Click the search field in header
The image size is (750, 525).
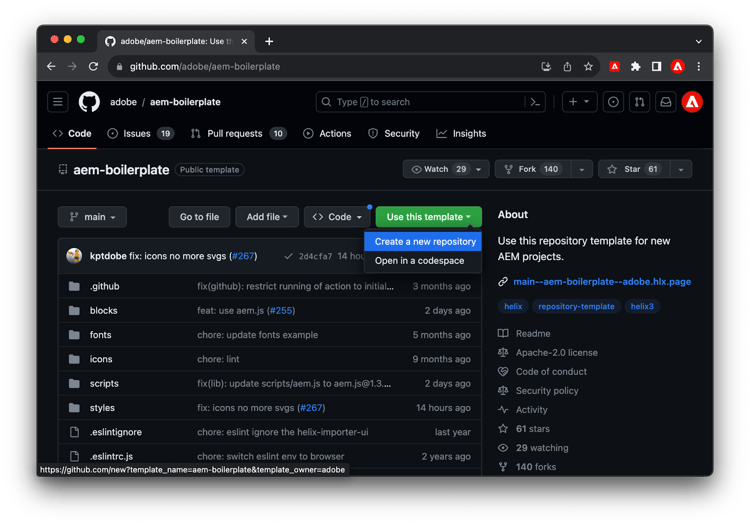pyautogui.click(x=420, y=102)
